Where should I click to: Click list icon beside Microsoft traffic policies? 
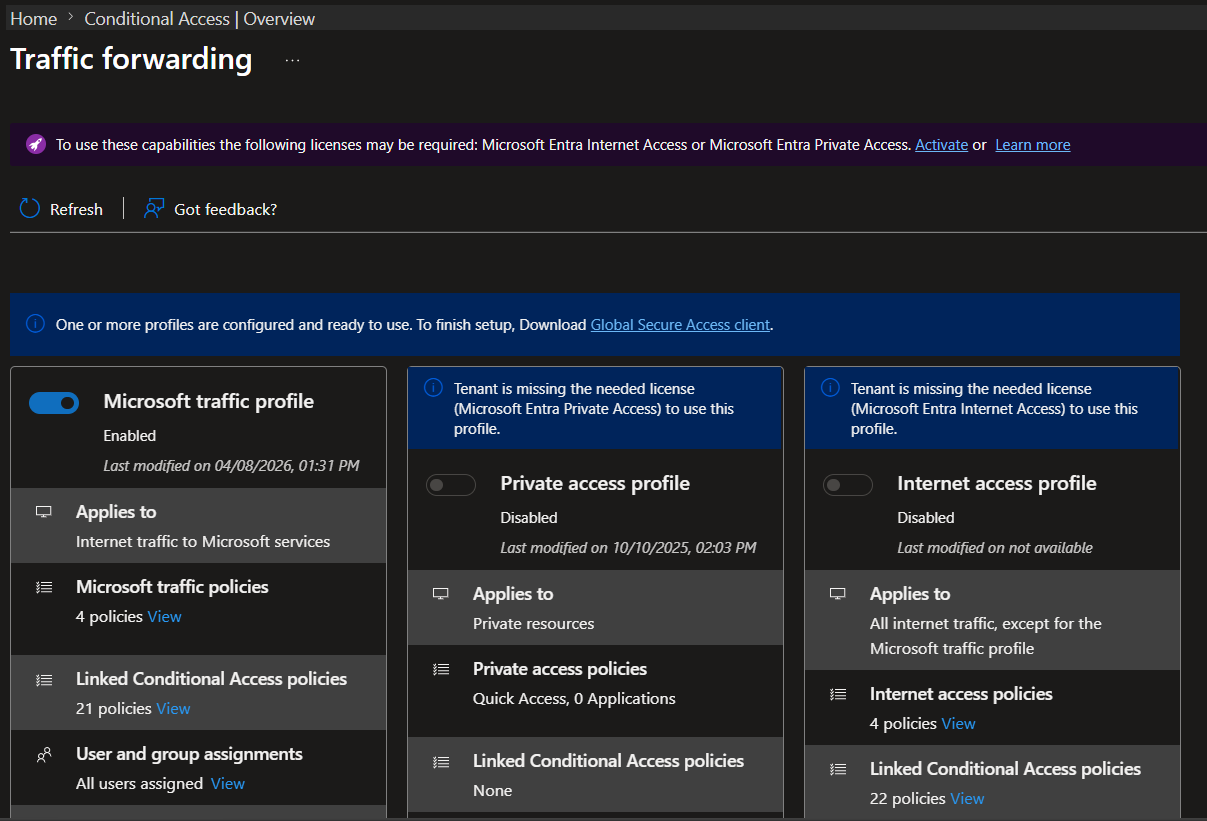coord(43,587)
